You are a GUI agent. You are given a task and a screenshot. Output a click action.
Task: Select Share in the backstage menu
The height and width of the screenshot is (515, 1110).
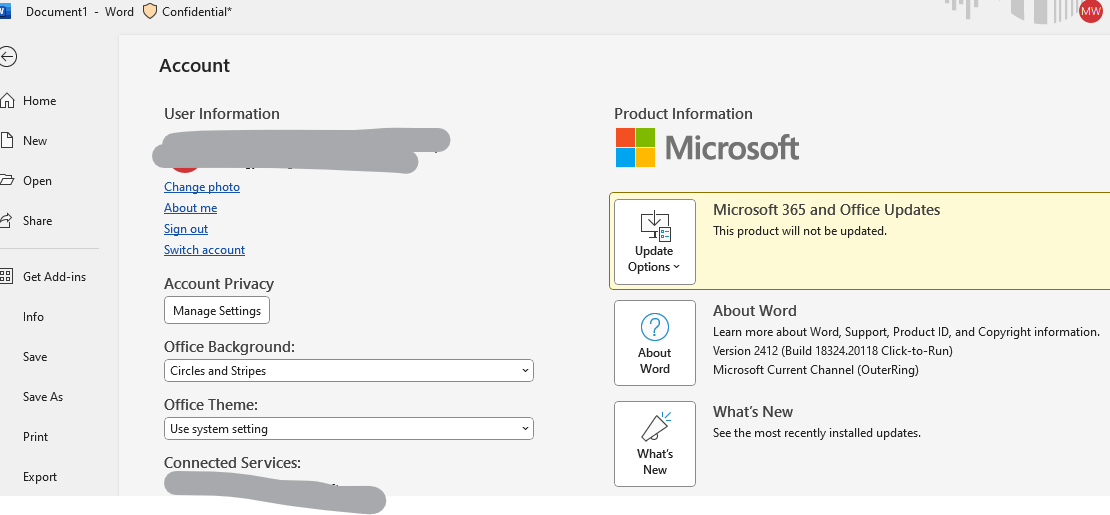point(37,220)
